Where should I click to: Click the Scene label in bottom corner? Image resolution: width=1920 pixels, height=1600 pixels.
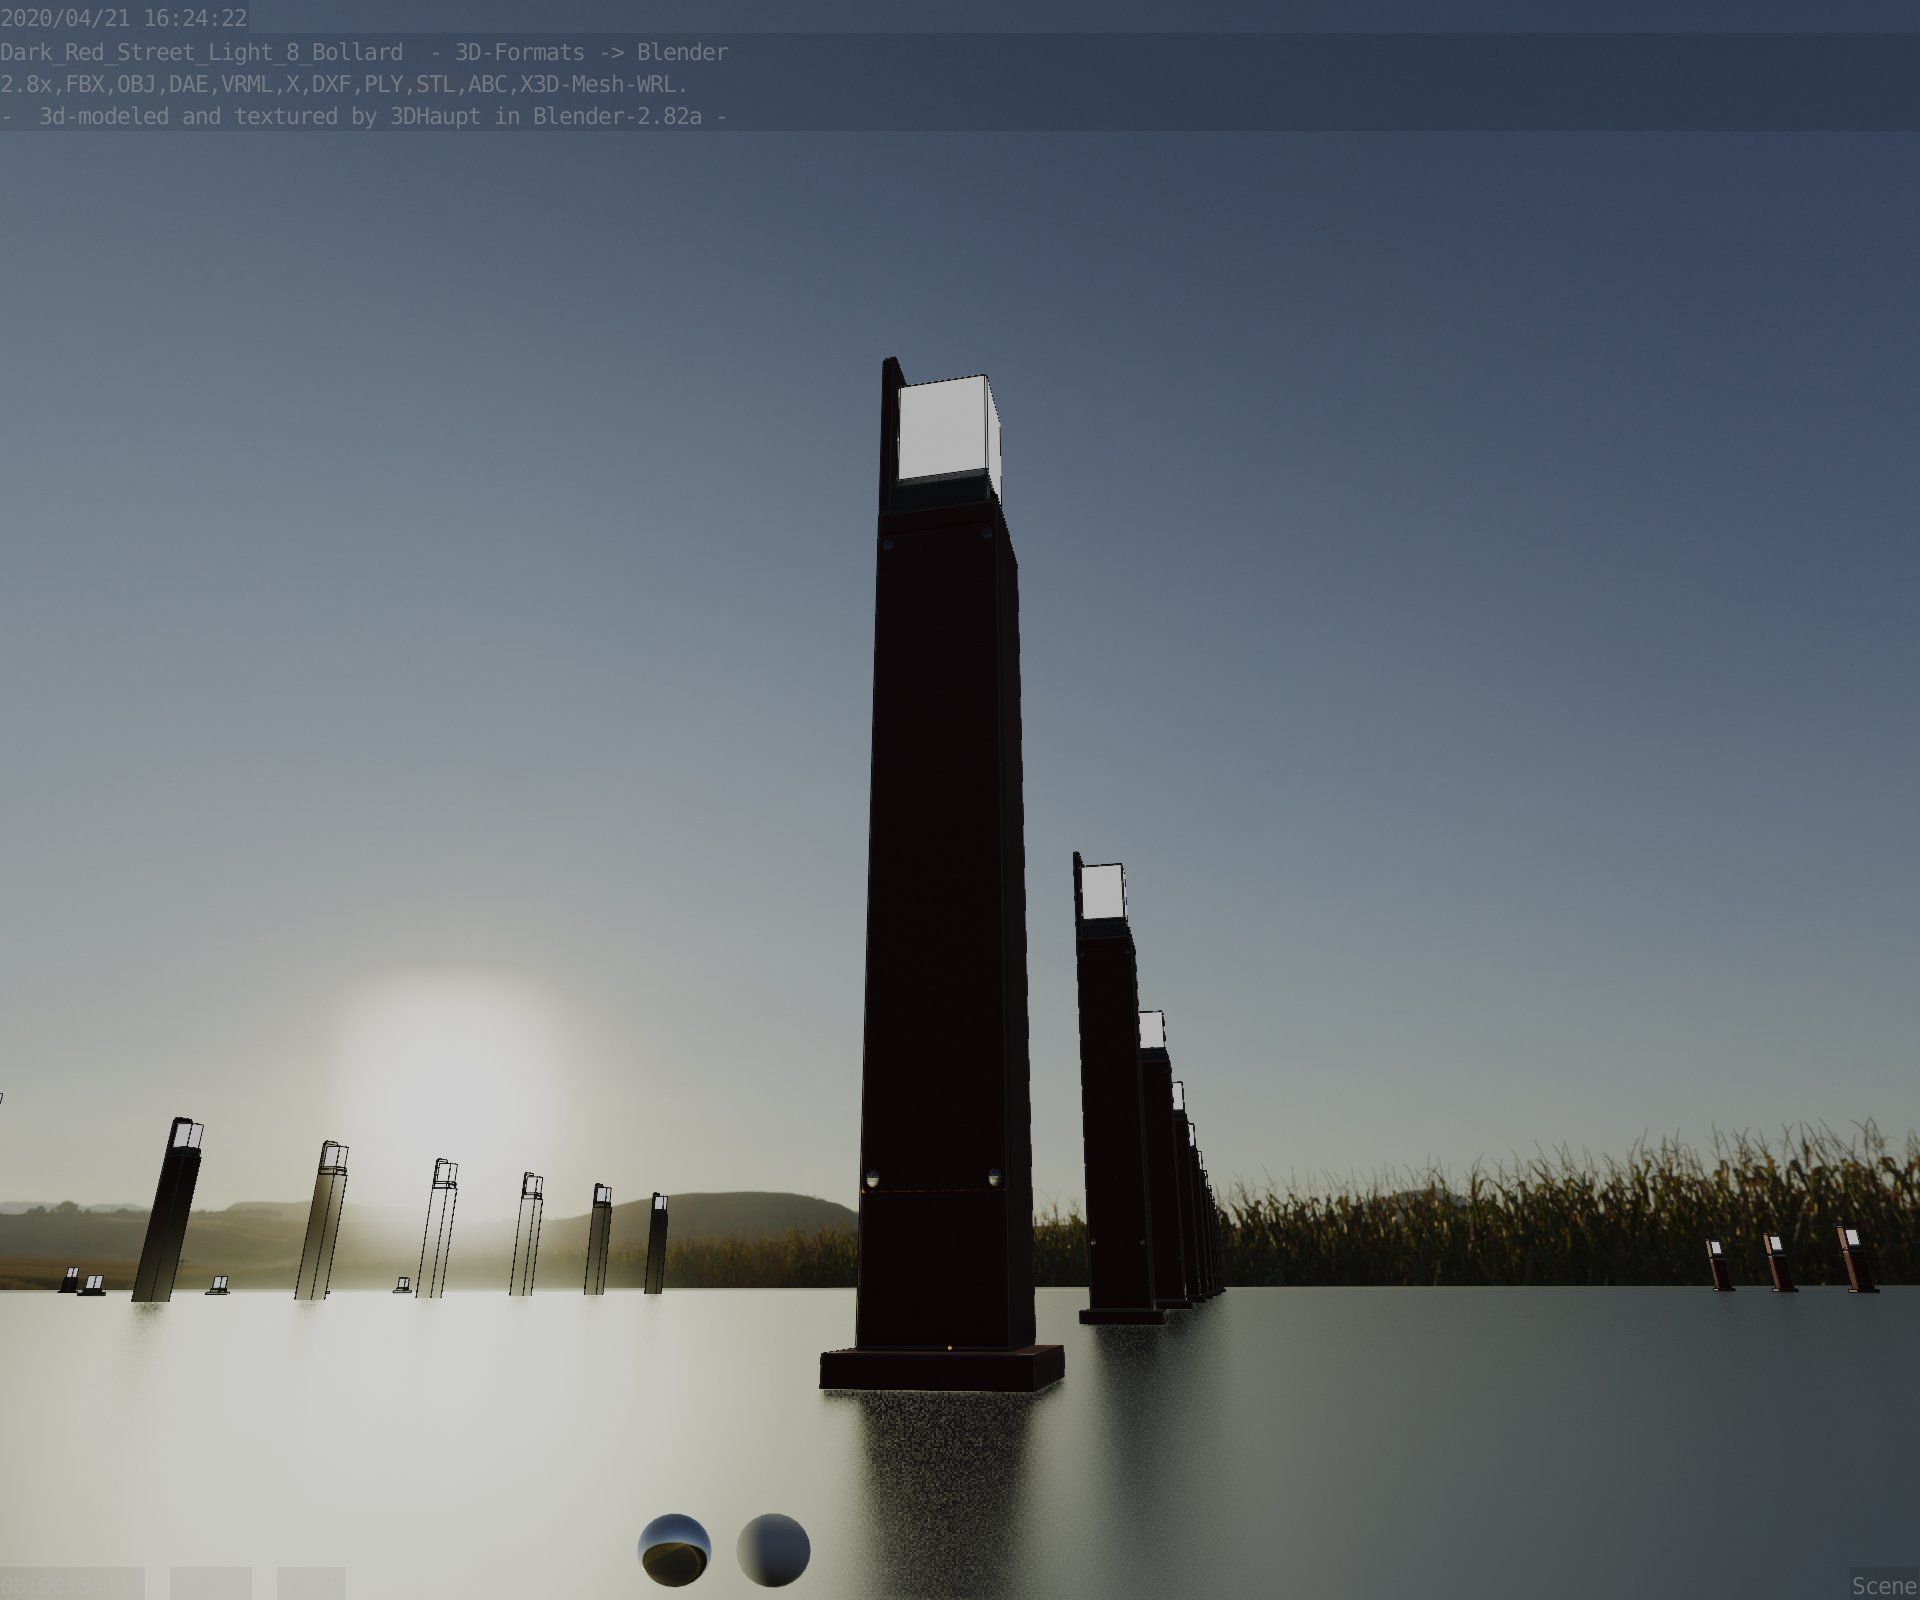(1883, 1585)
